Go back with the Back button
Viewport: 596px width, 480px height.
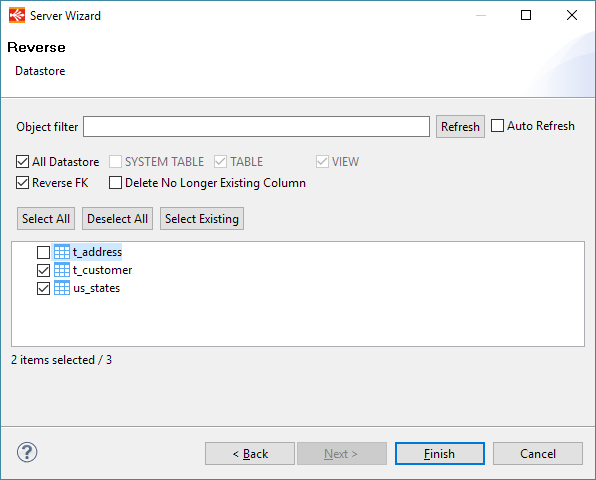pyautogui.click(x=250, y=453)
